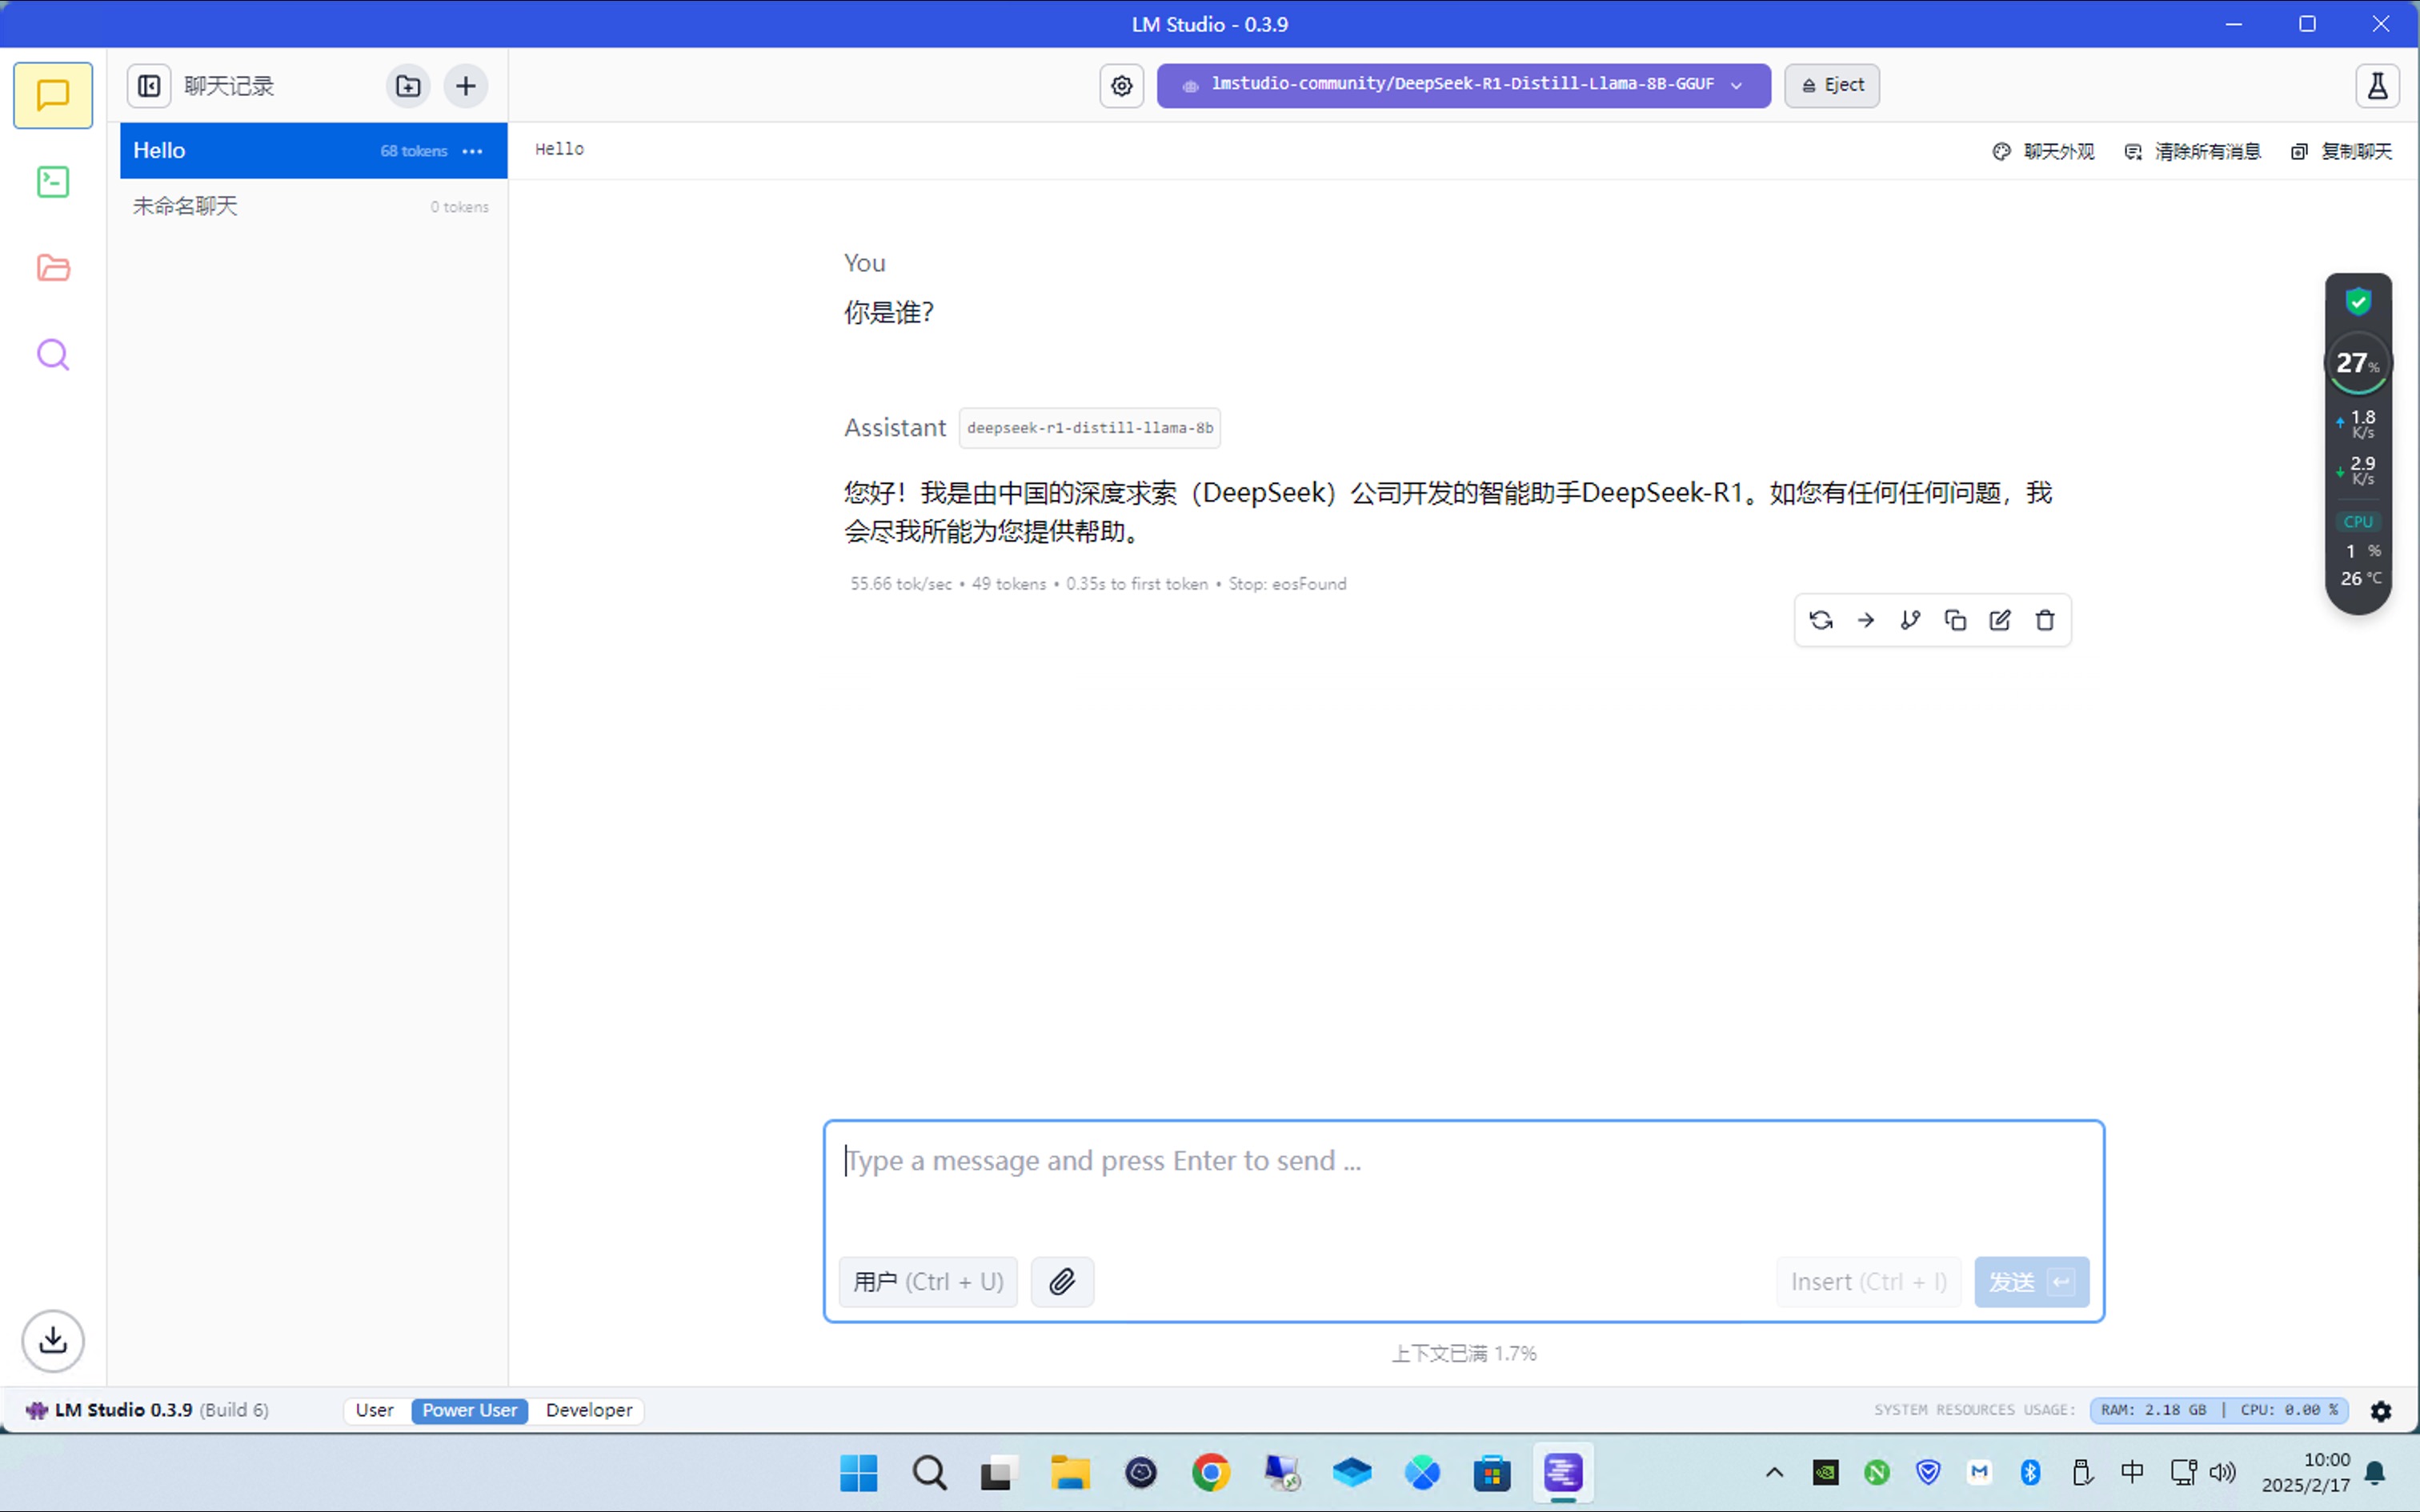Open the 未命名聊天 conversation
The image size is (2420, 1512).
(x=313, y=206)
